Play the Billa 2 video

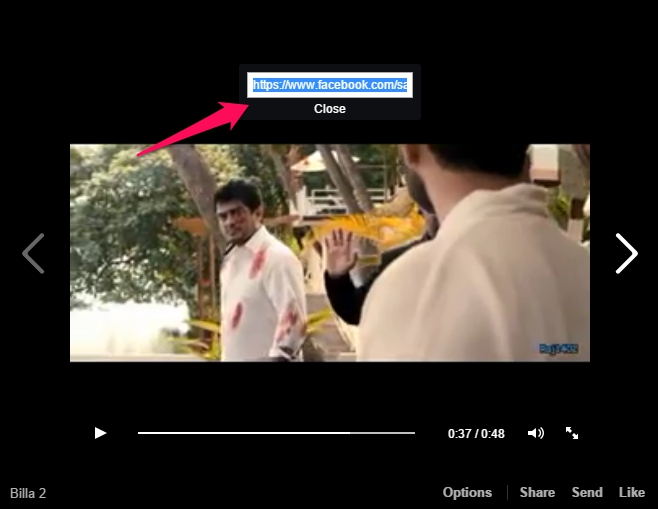tap(100, 433)
